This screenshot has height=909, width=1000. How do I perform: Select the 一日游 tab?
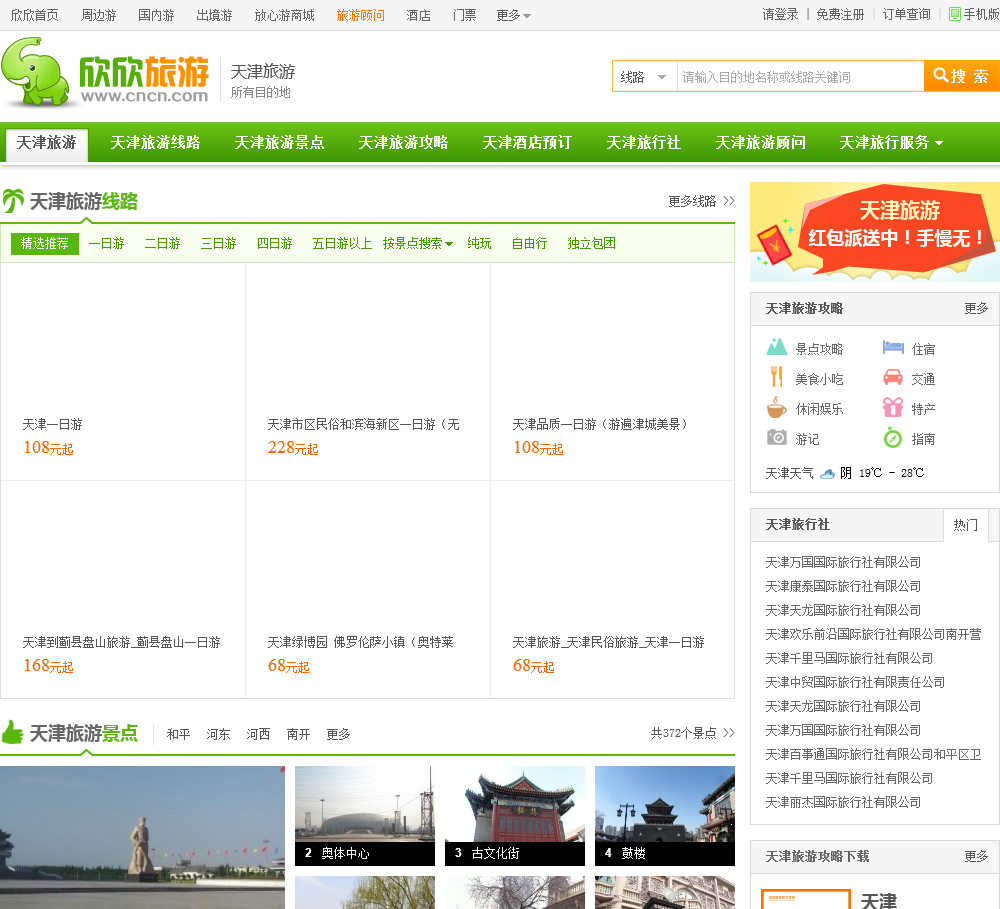[106, 244]
